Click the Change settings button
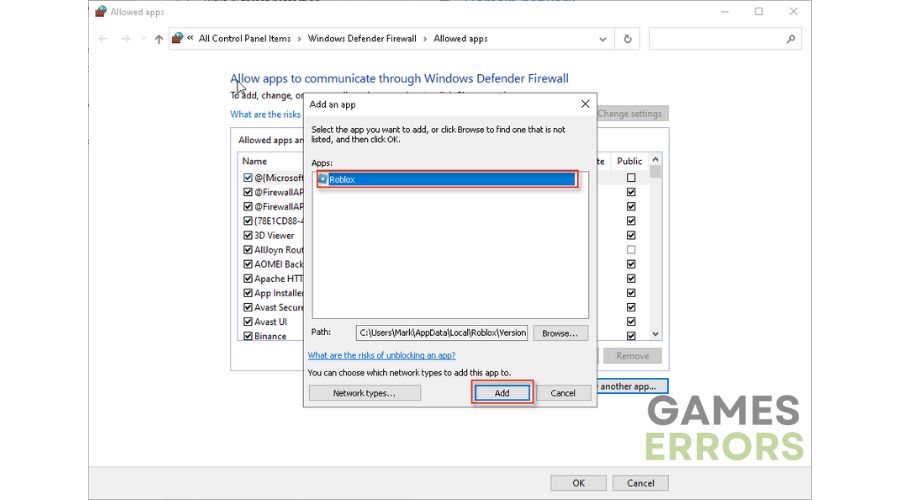Screen dimensions: 900x500 tap(630, 114)
